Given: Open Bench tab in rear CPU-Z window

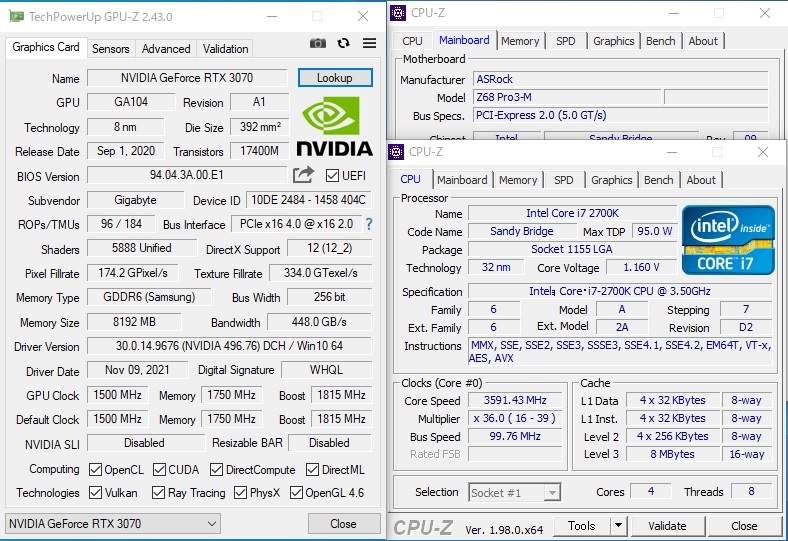Looking at the screenshot, I should (x=660, y=41).
